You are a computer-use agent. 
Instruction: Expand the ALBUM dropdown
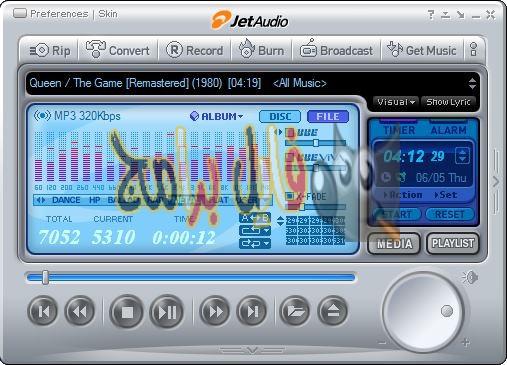point(217,116)
